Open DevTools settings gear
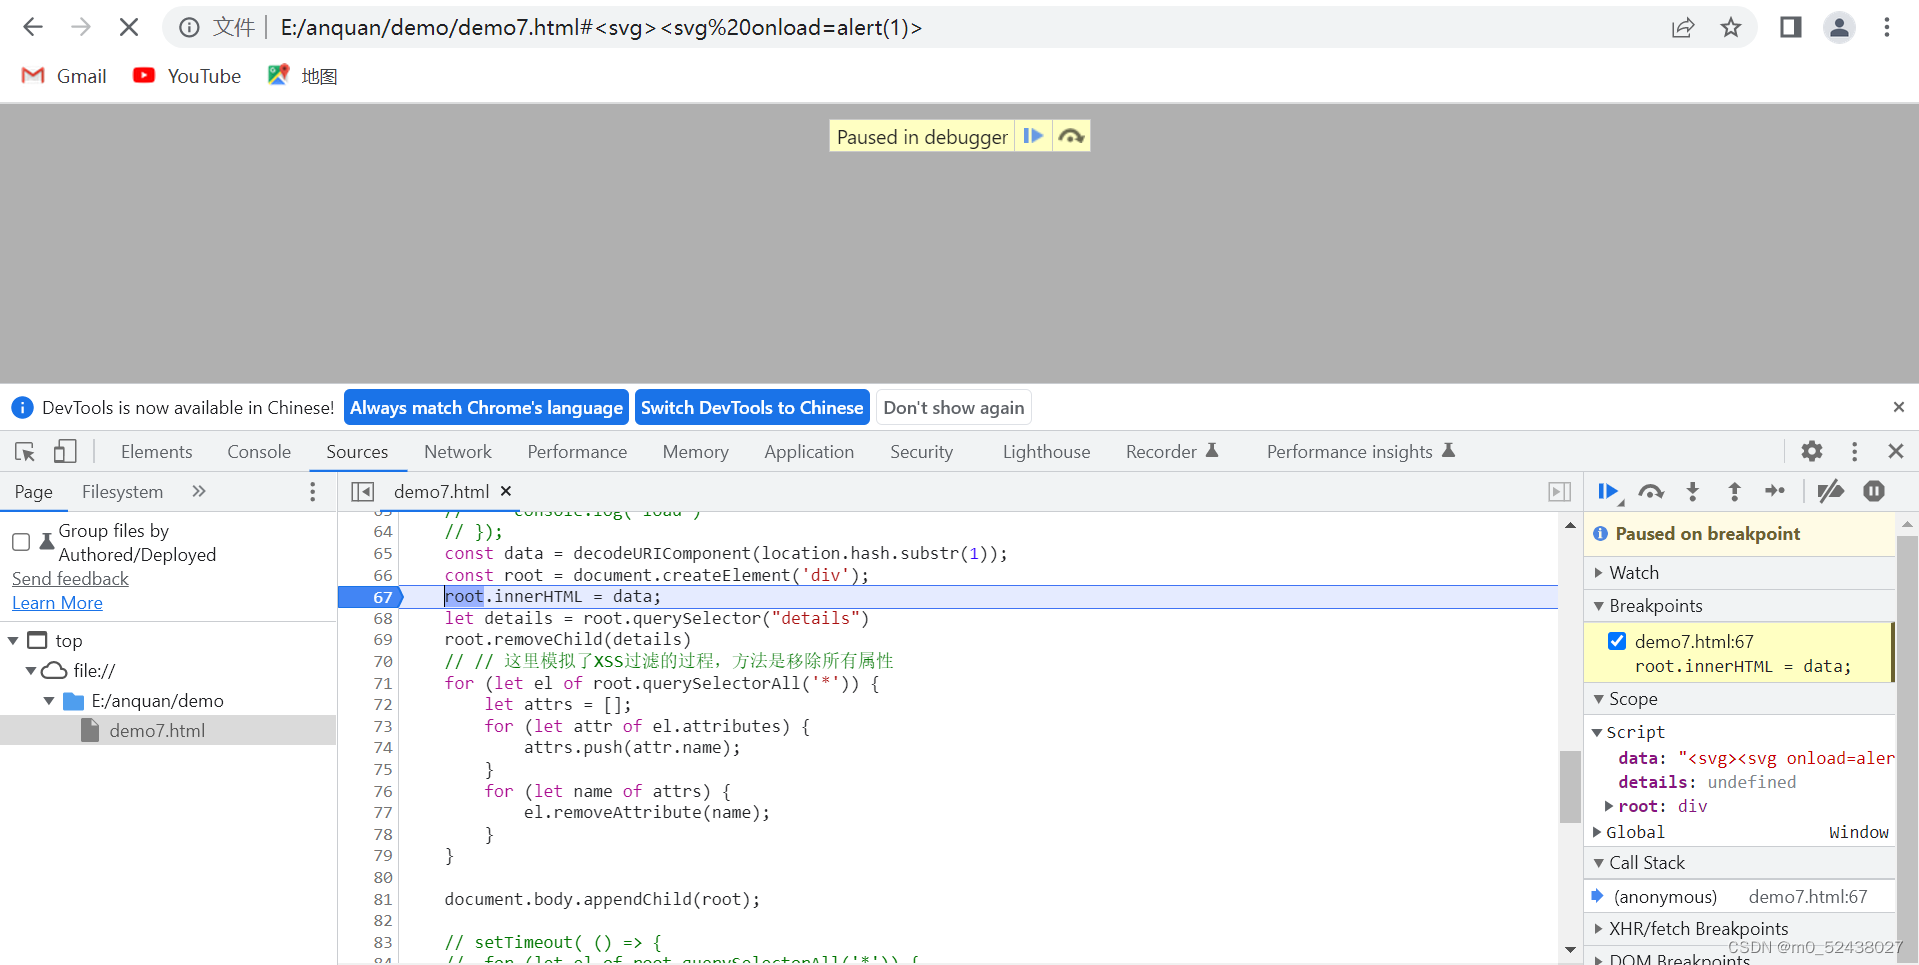This screenshot has width=1919, height=965. 1812,451
